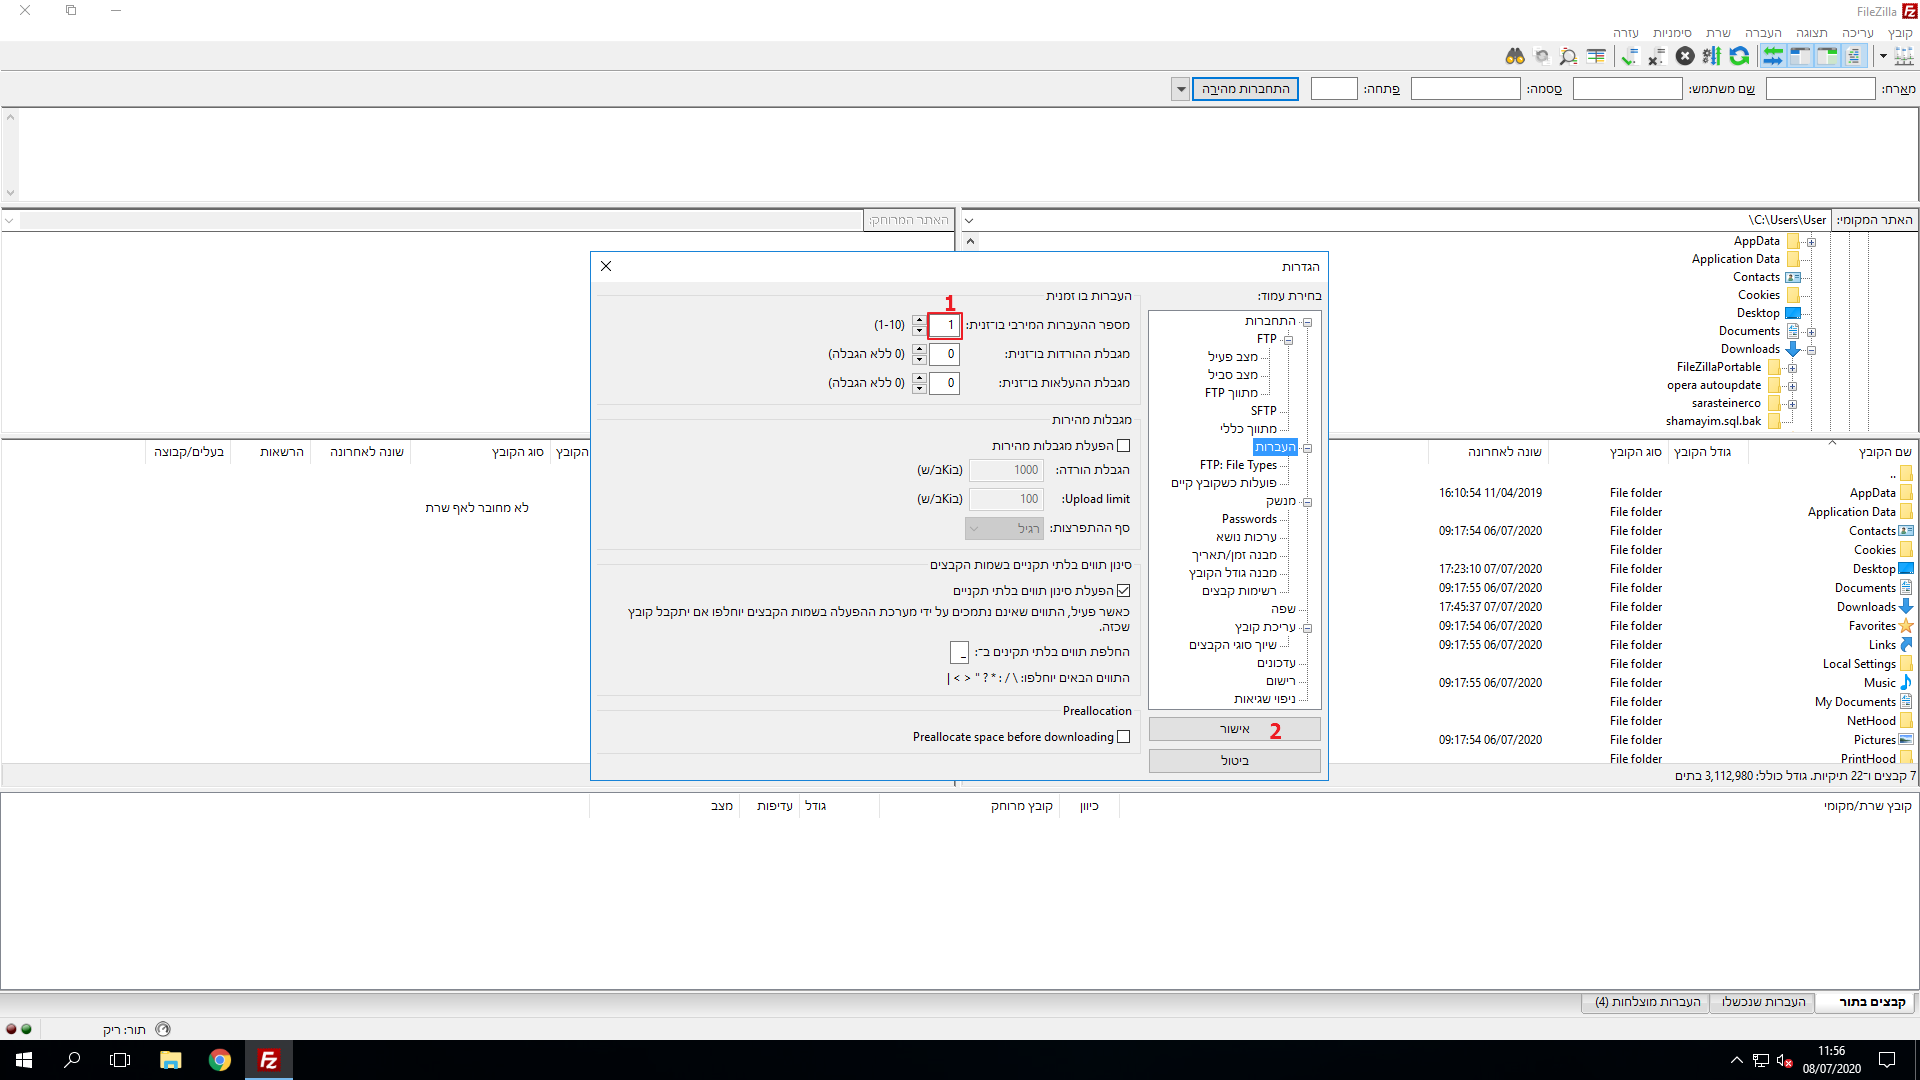Click the disconnect icon with X mark
The image size is (1920, 1080).
1657,56
